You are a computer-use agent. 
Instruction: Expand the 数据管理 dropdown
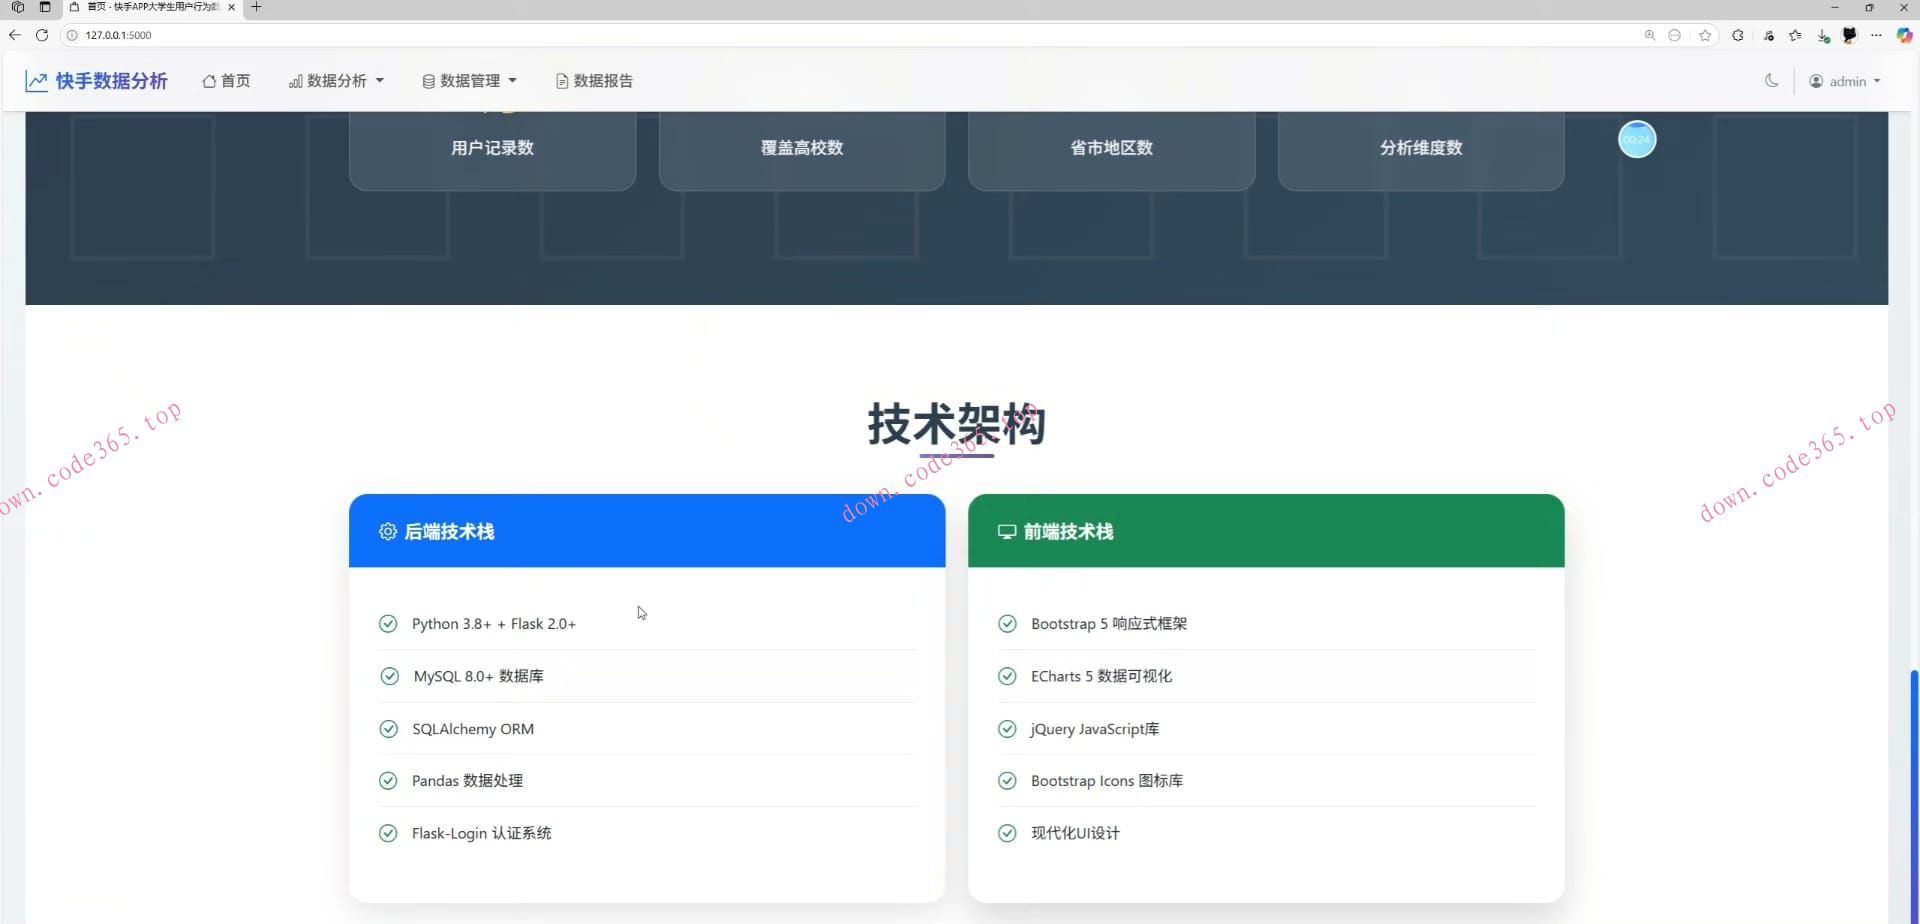point(469,80)
